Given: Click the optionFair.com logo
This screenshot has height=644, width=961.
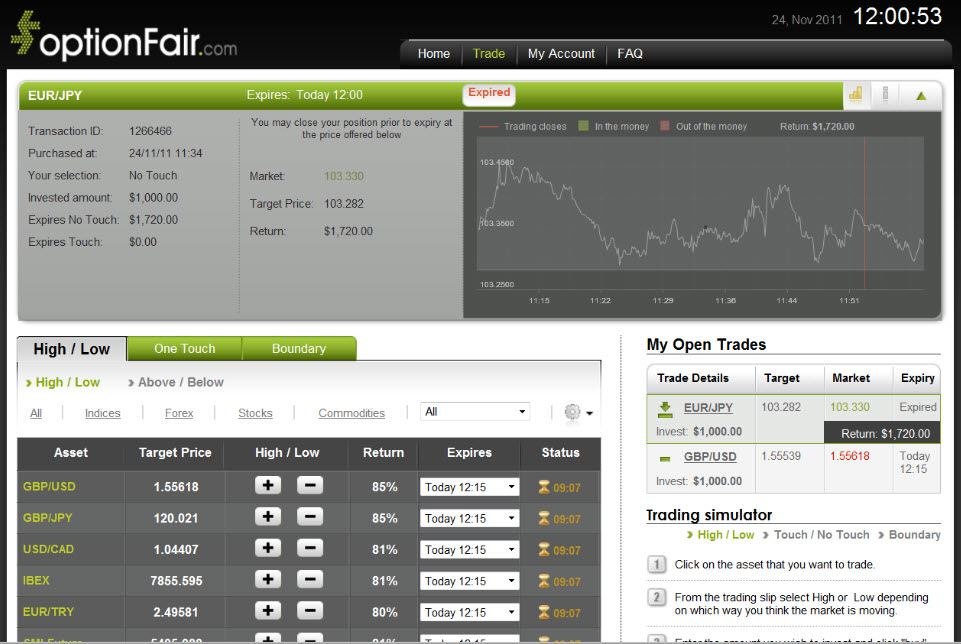Looking at the screenshot, I should (124, 35).
